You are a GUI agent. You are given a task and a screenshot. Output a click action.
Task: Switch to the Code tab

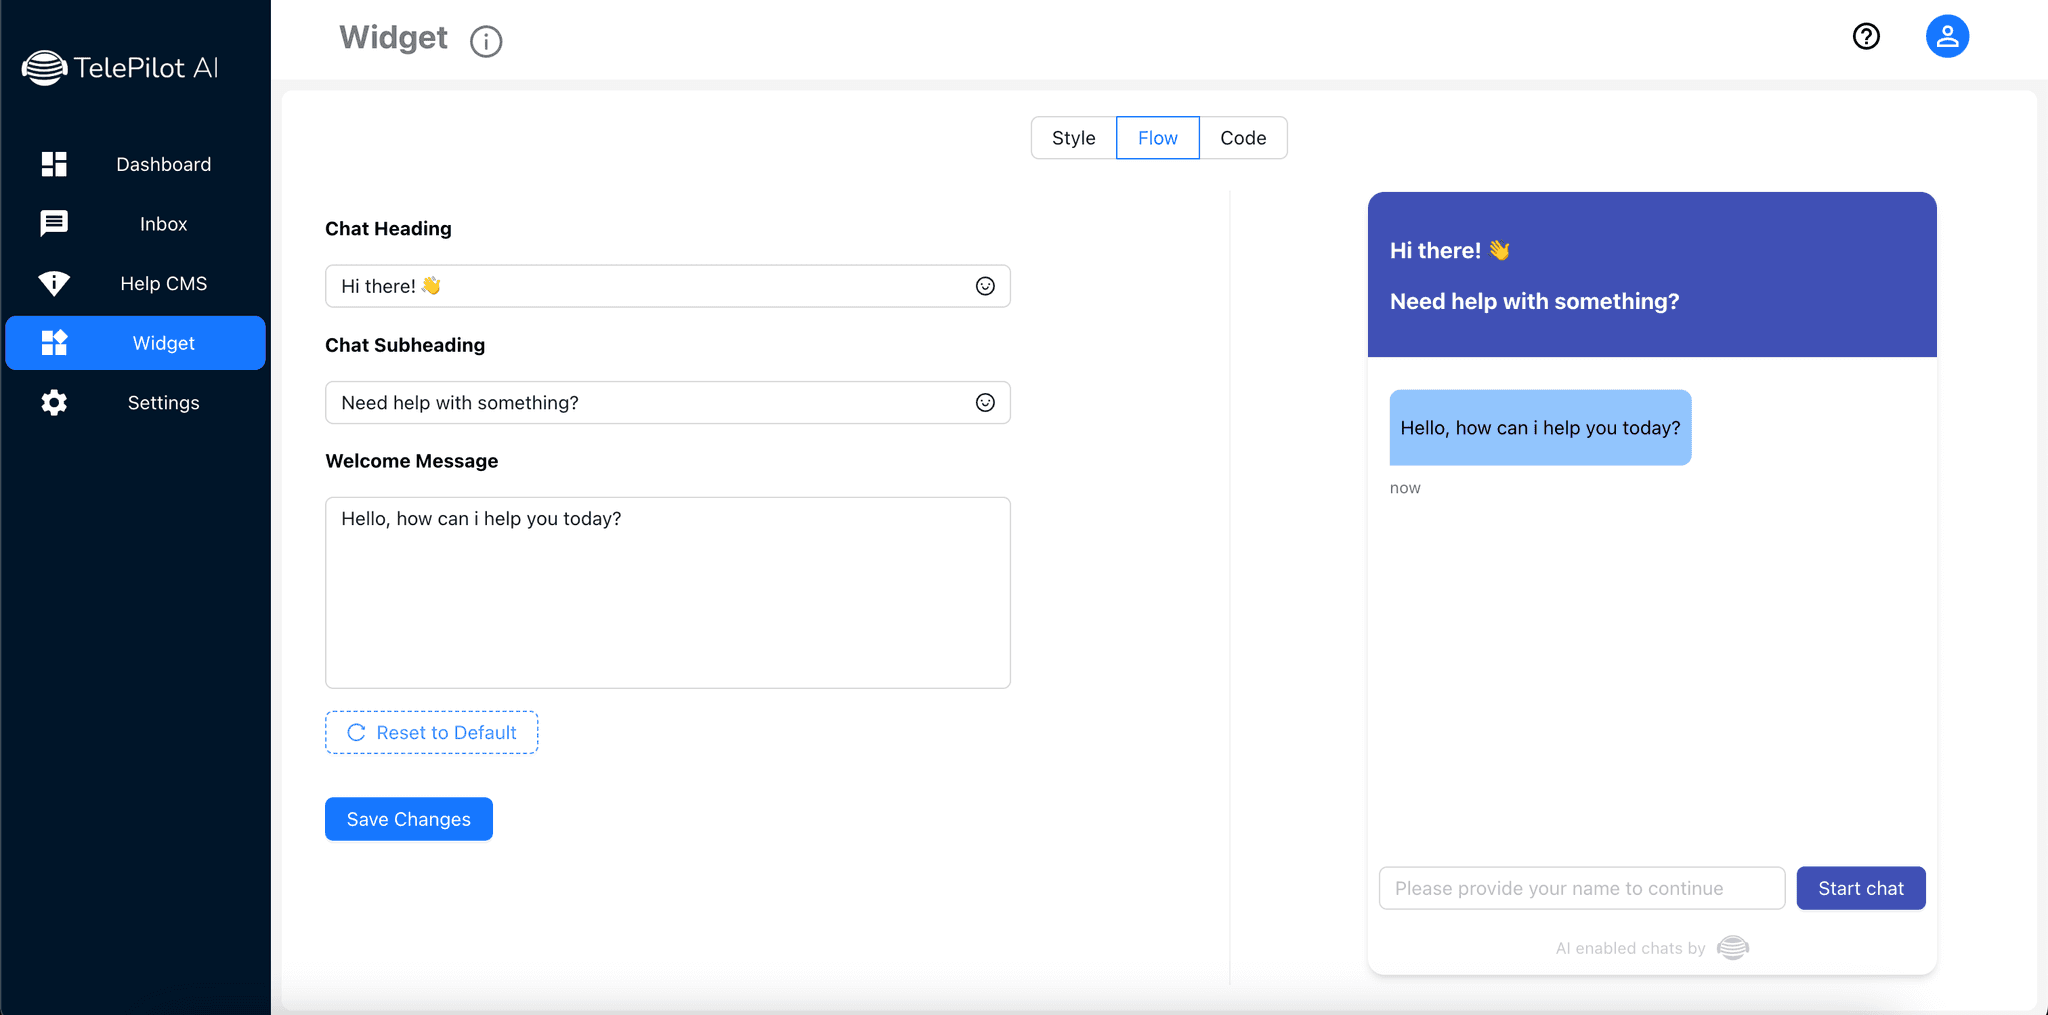point(1243,138)
